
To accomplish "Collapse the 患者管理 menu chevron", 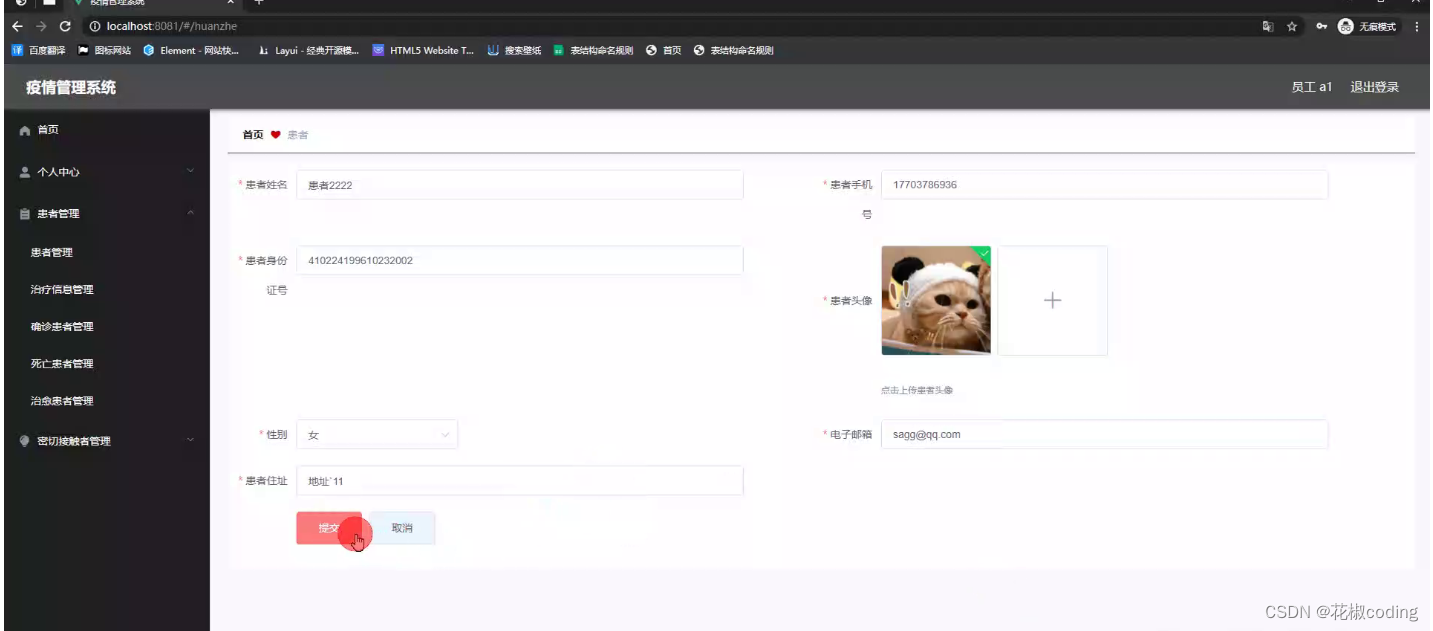I will 190,213.
